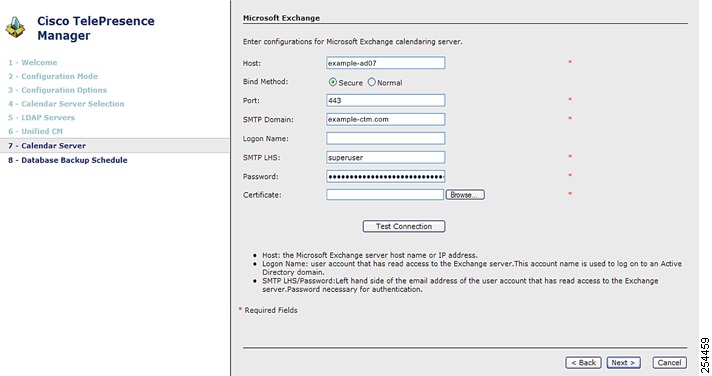
Task: Select the Secure bind method radio button
Action: tap(333, 82)
